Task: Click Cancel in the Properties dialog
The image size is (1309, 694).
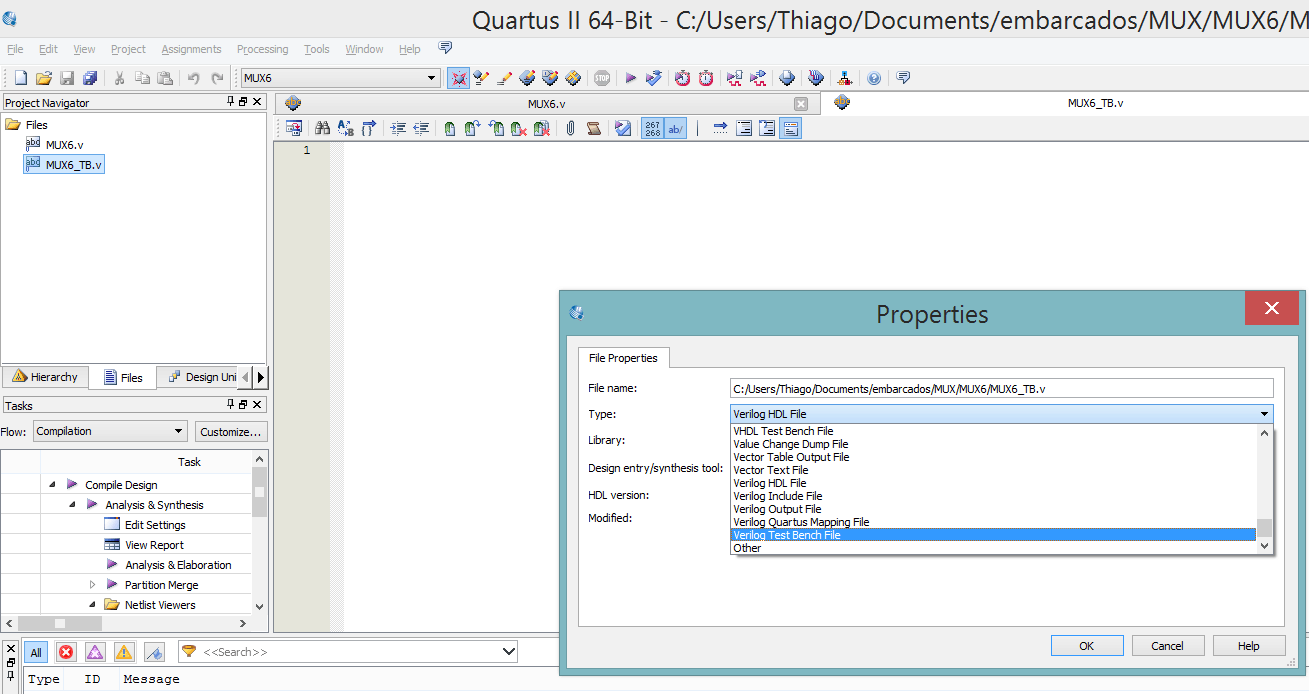Action: coord(1167,646)
